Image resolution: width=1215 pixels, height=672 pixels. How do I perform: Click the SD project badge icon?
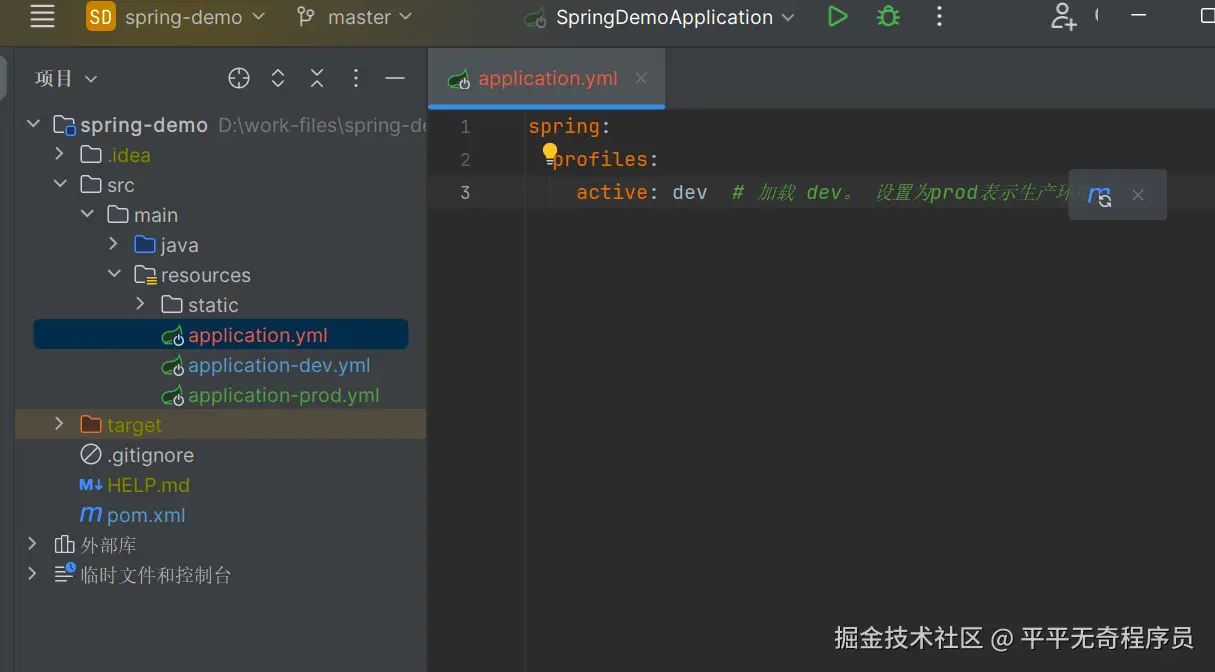101,17
